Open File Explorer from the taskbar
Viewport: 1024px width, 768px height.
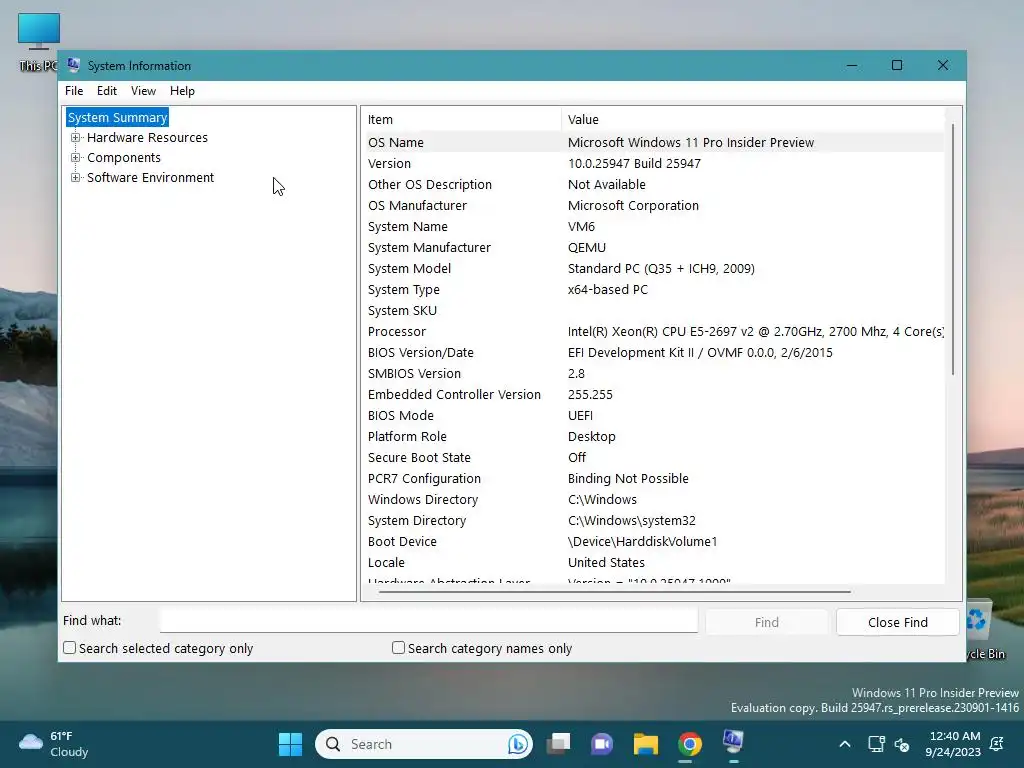(645, 744)
